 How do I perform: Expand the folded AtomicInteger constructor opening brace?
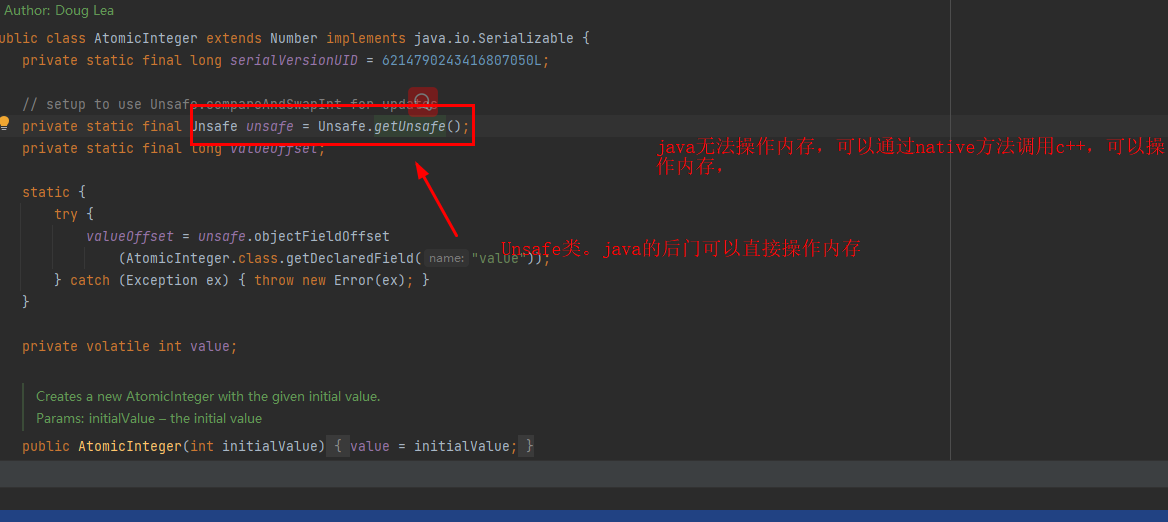pyautogui.click(x=337, y=447)
